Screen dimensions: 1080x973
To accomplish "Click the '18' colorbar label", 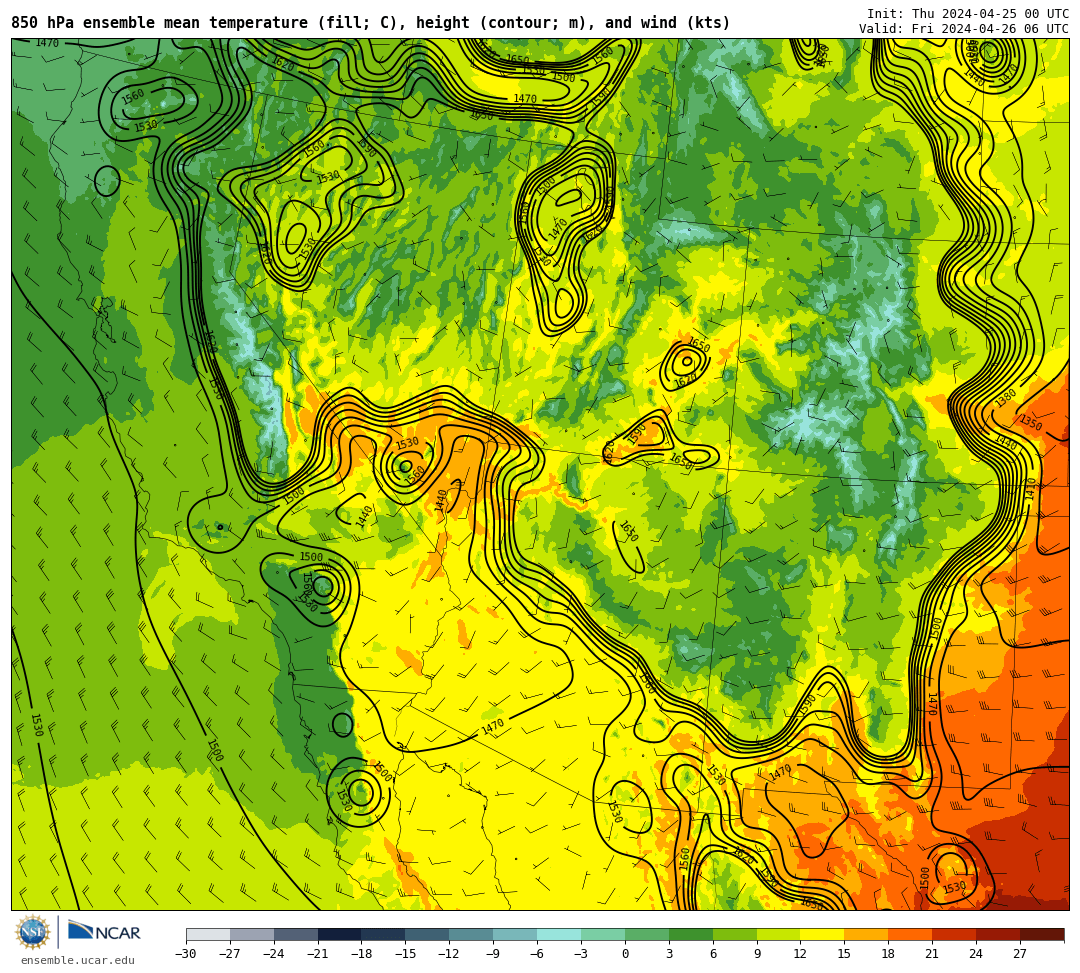I will click(889, 954).
